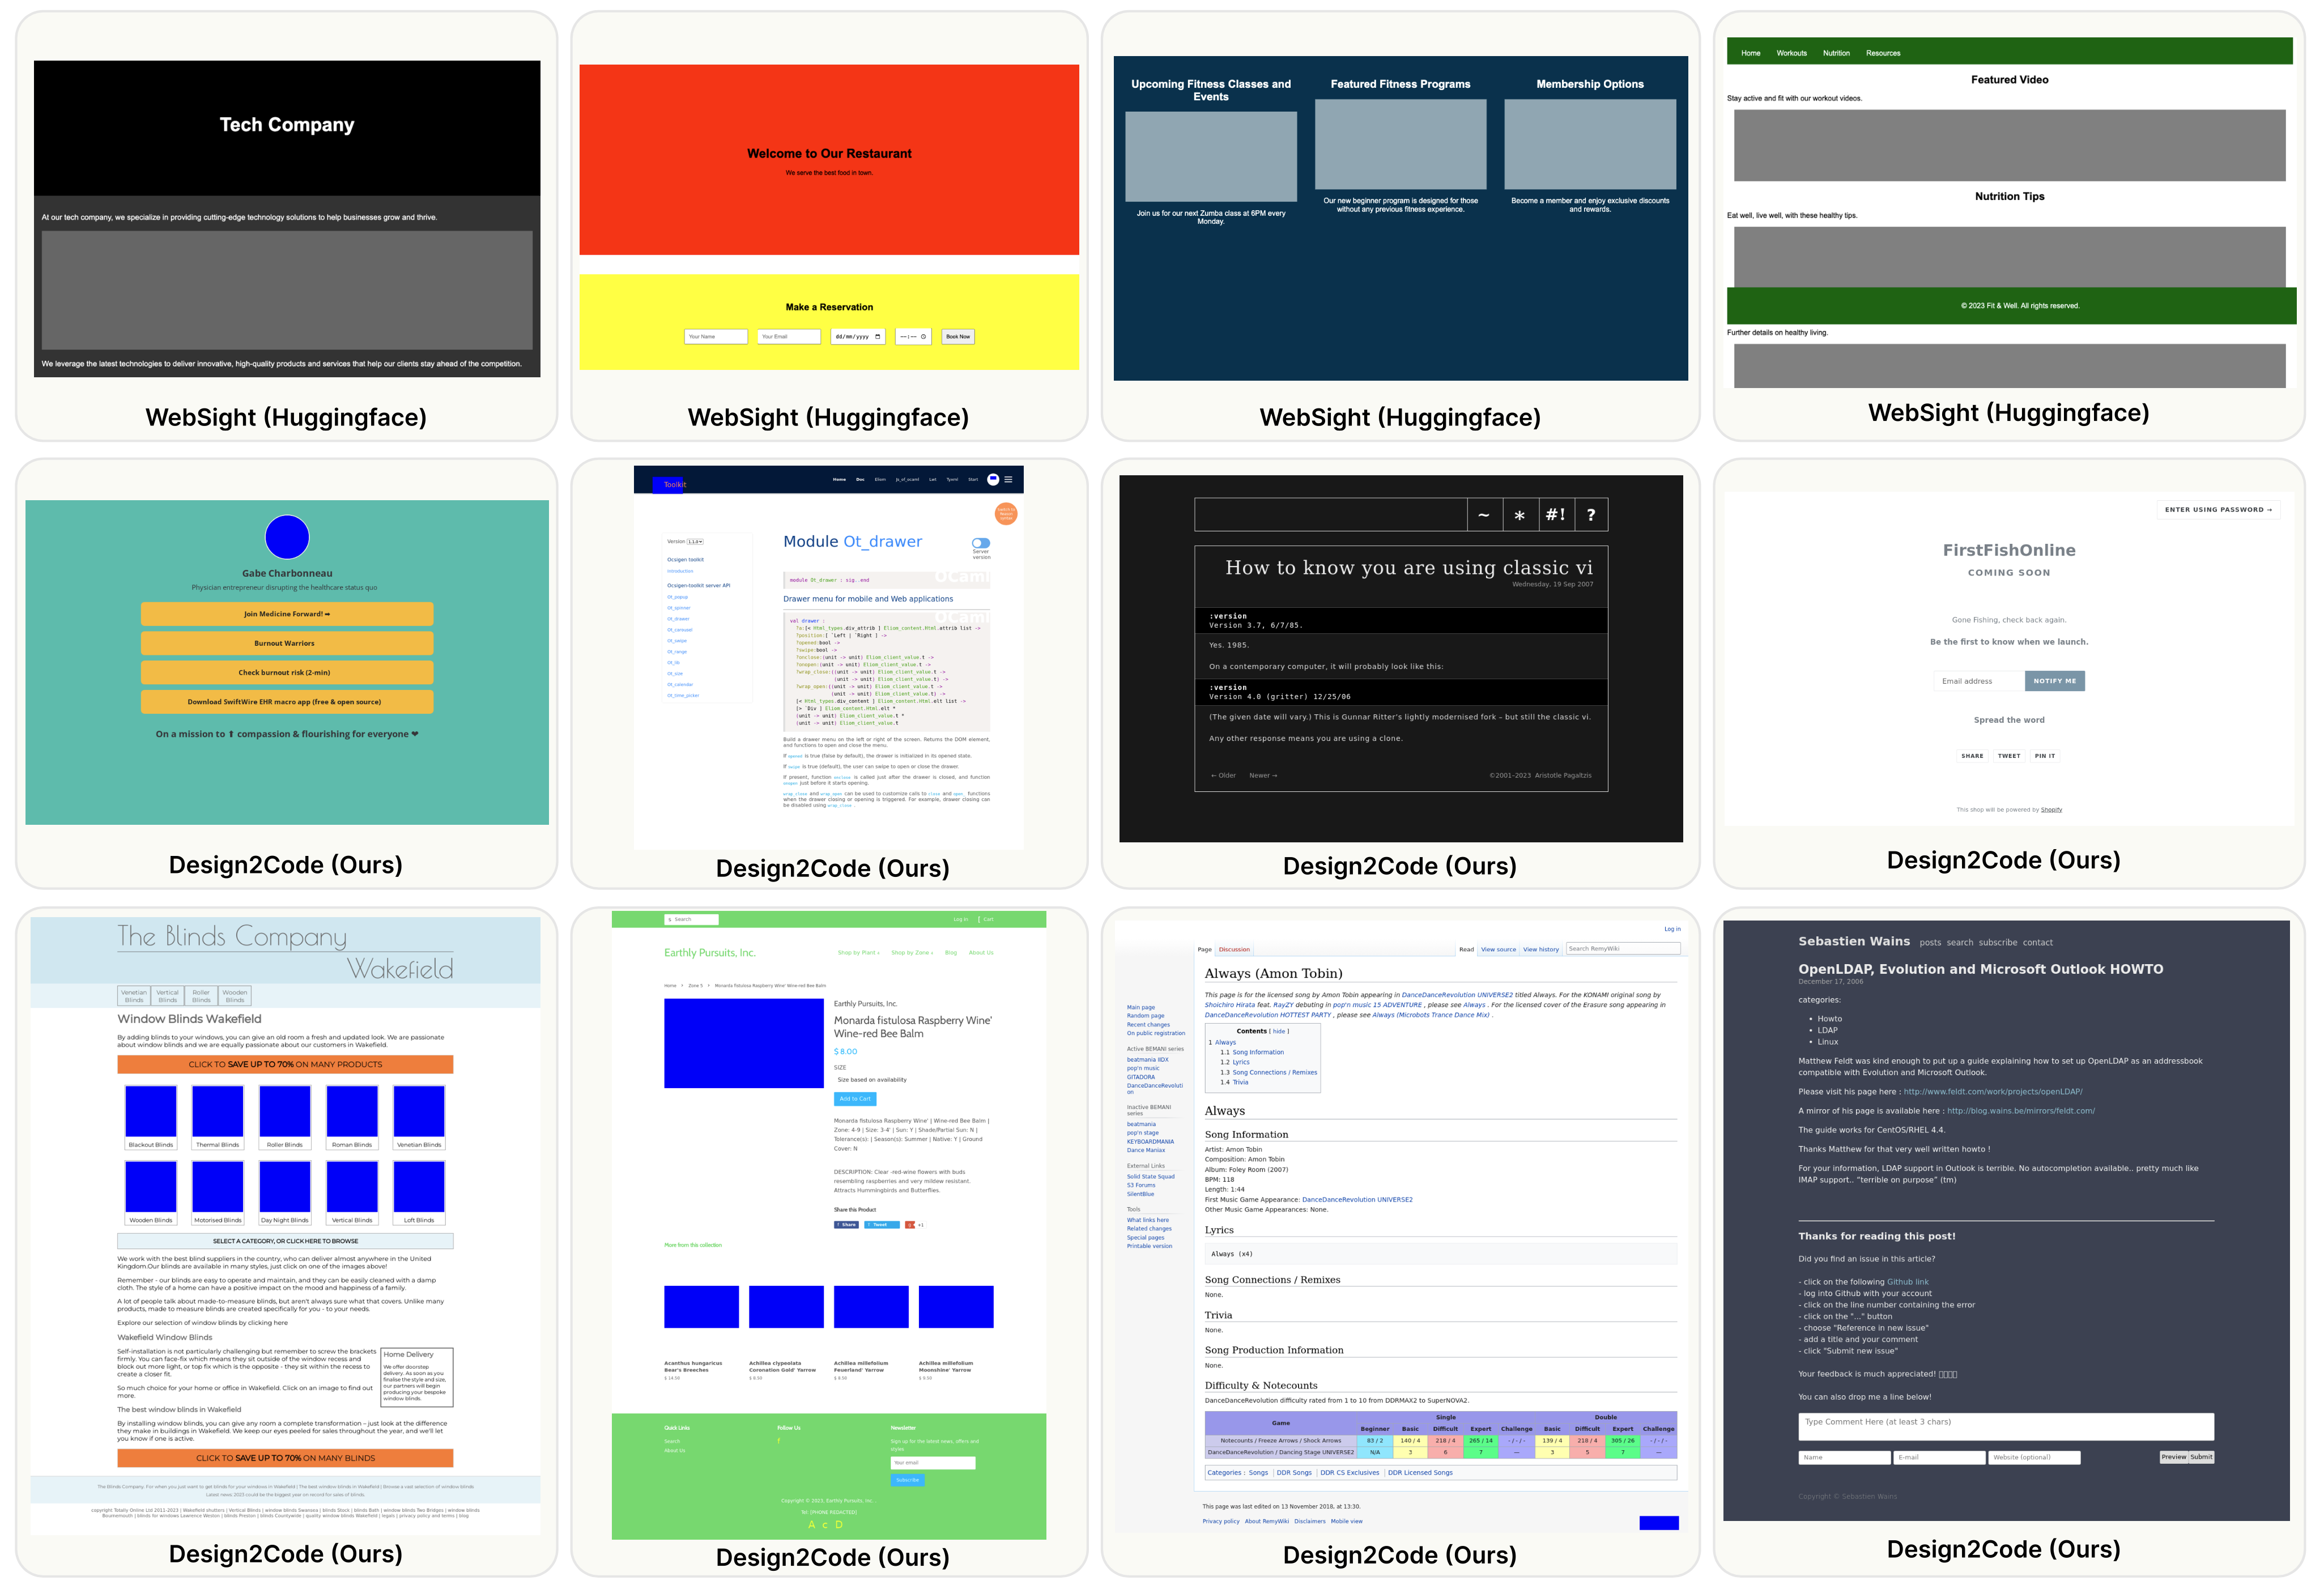Hide the Contents box on the Always wiki page
This screenshot has height=1585, width=2324.
pyautogui.click(x=1280, y=1031)
